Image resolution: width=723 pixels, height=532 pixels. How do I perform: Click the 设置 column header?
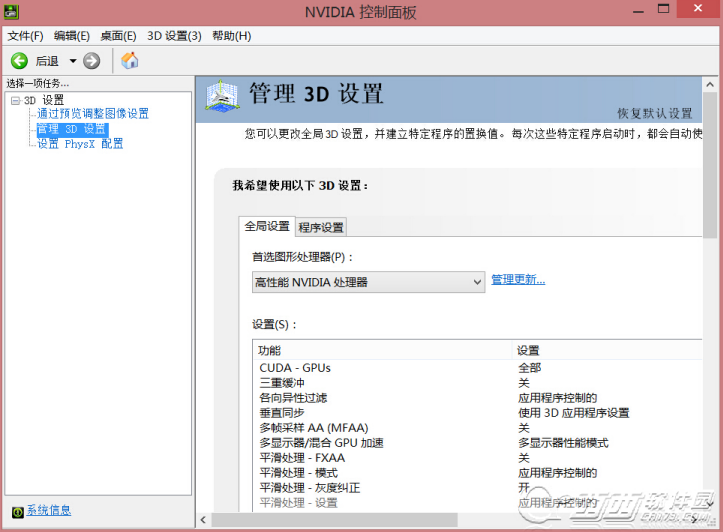click(x=608, y=350)
